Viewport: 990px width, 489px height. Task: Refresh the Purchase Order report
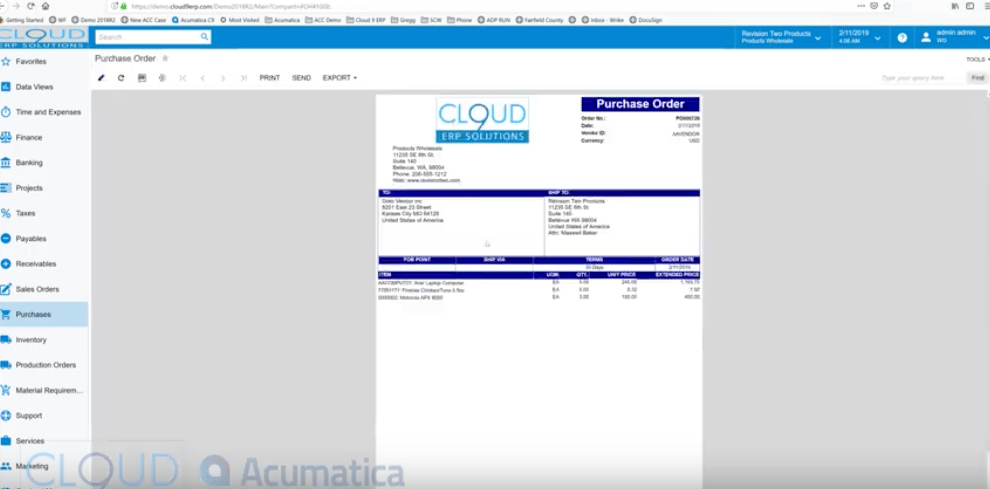tap(121, 78)
